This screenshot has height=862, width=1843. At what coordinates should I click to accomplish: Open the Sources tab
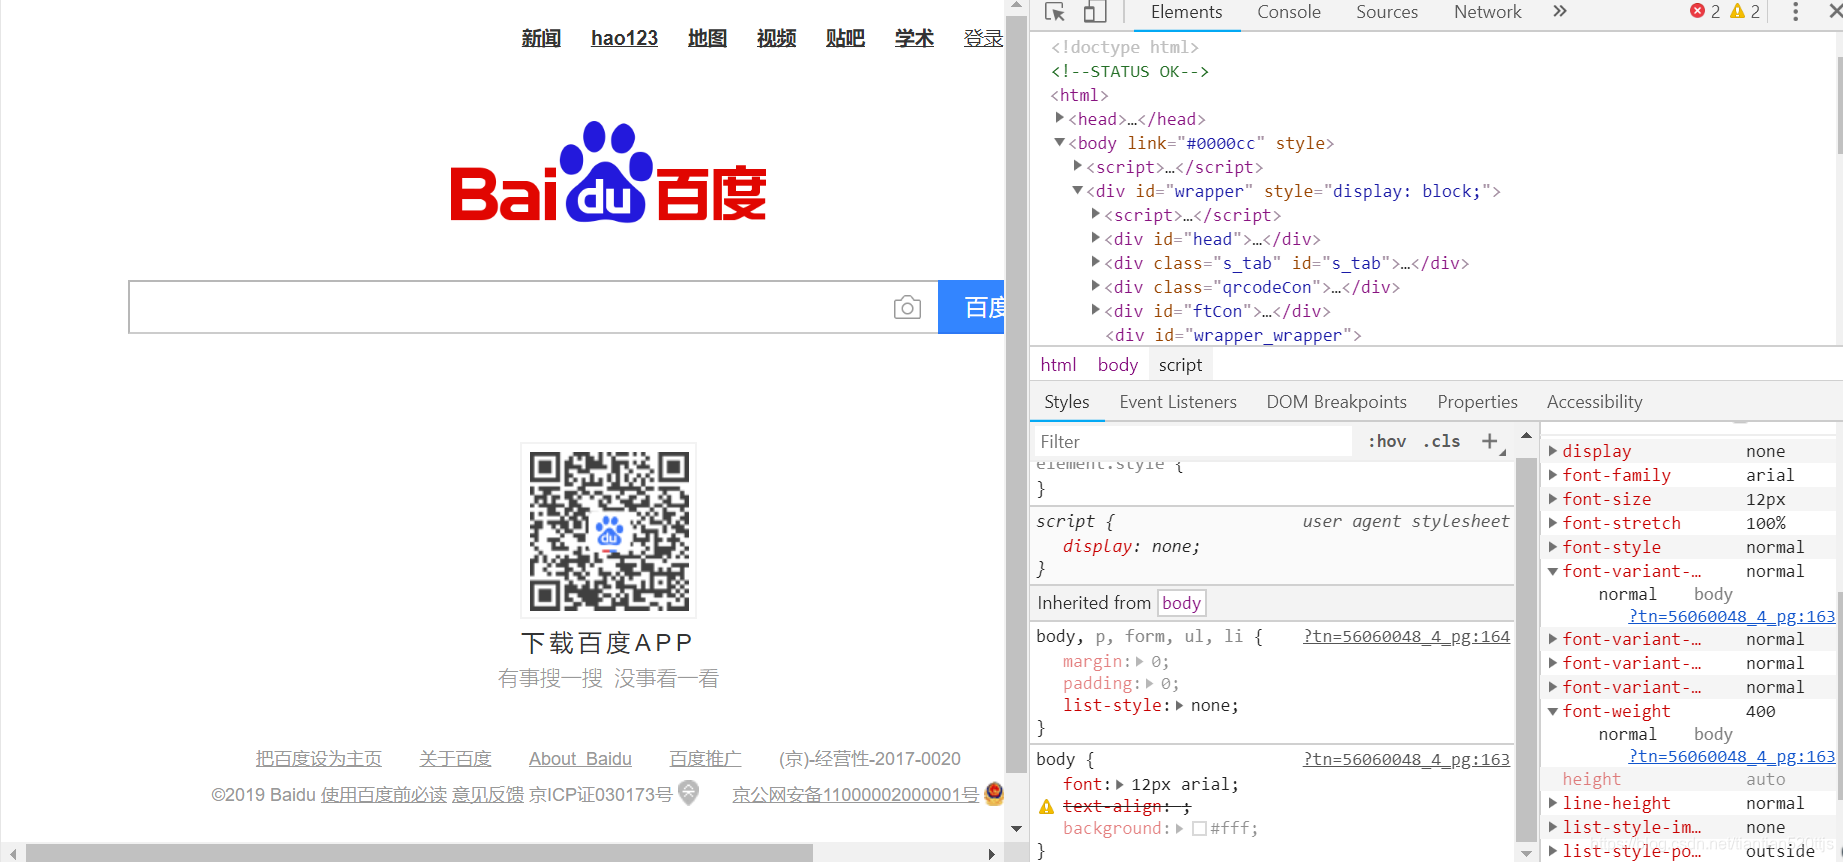(x=1387, y=12)
